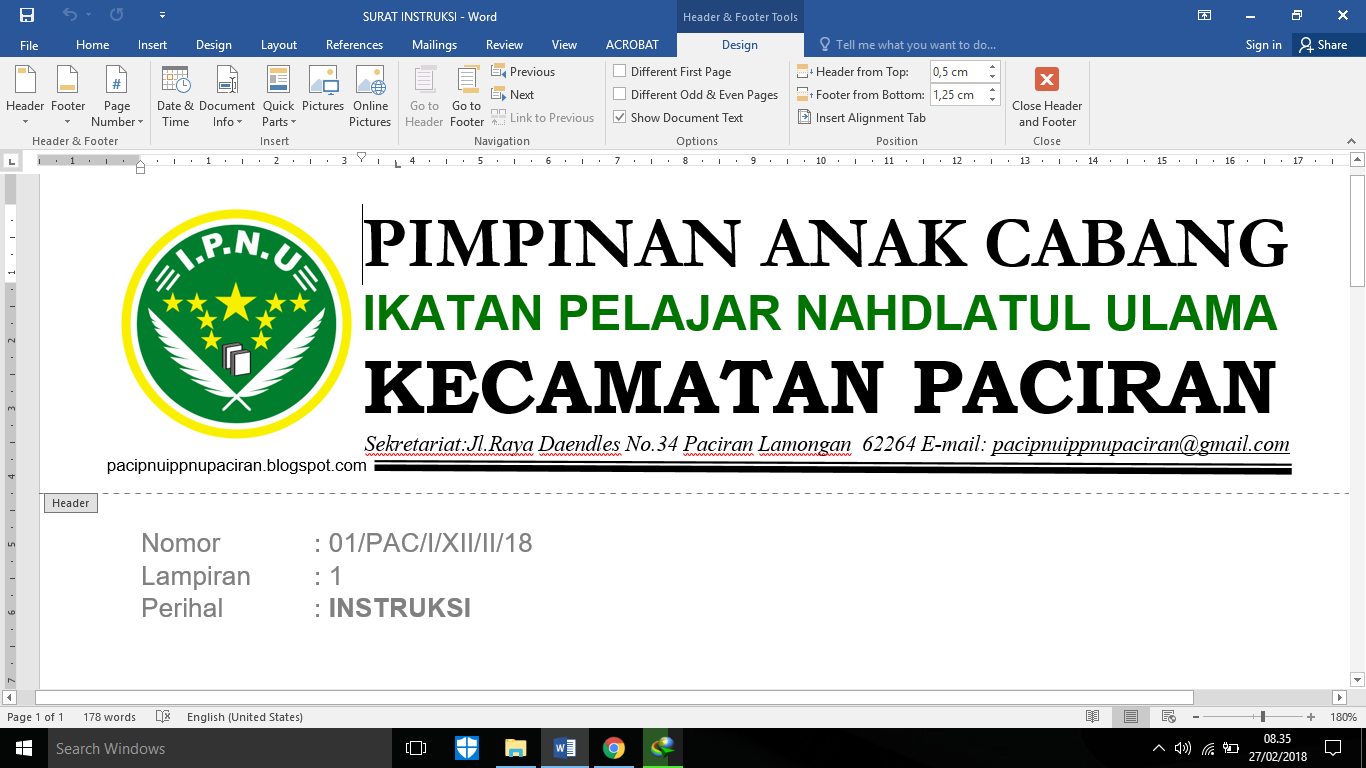Jump to the footer with Go to Footer
Screen dimensions: 1366x768
pyautogui.click(x=466, y=96)
